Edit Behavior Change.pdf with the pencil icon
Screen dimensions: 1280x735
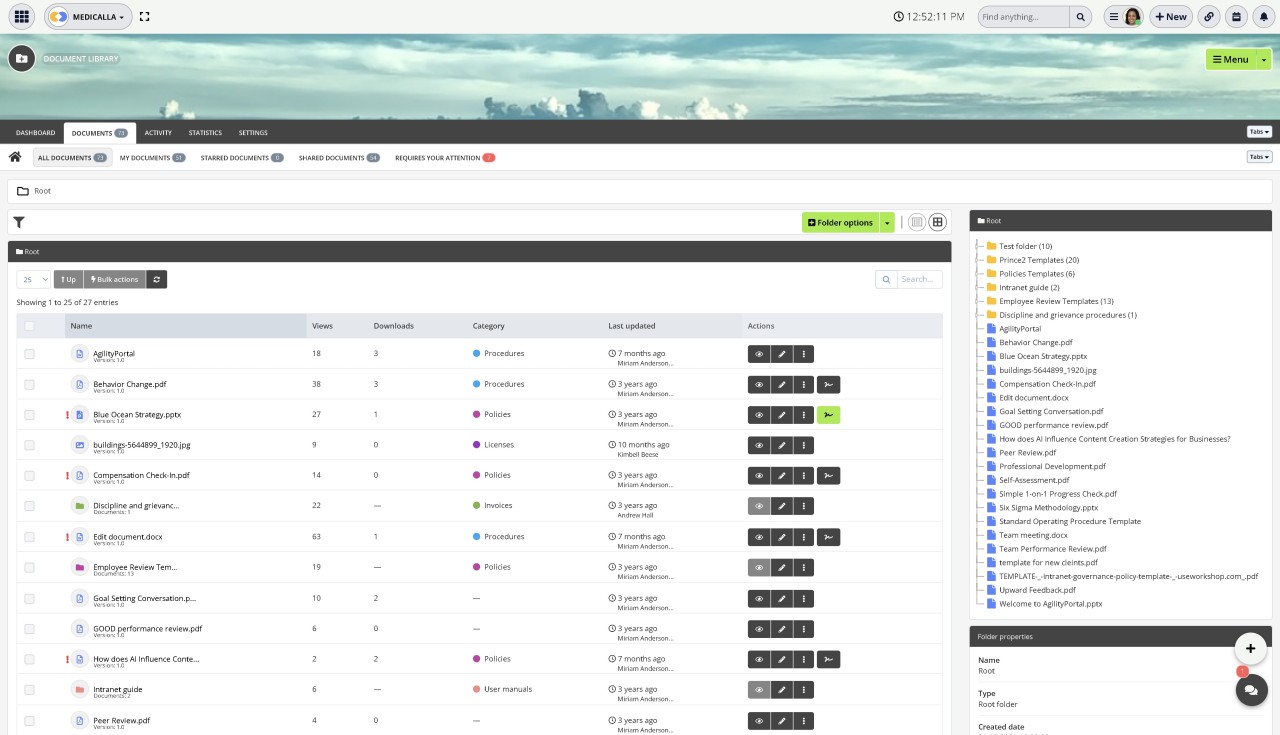[x=781, y=384]
